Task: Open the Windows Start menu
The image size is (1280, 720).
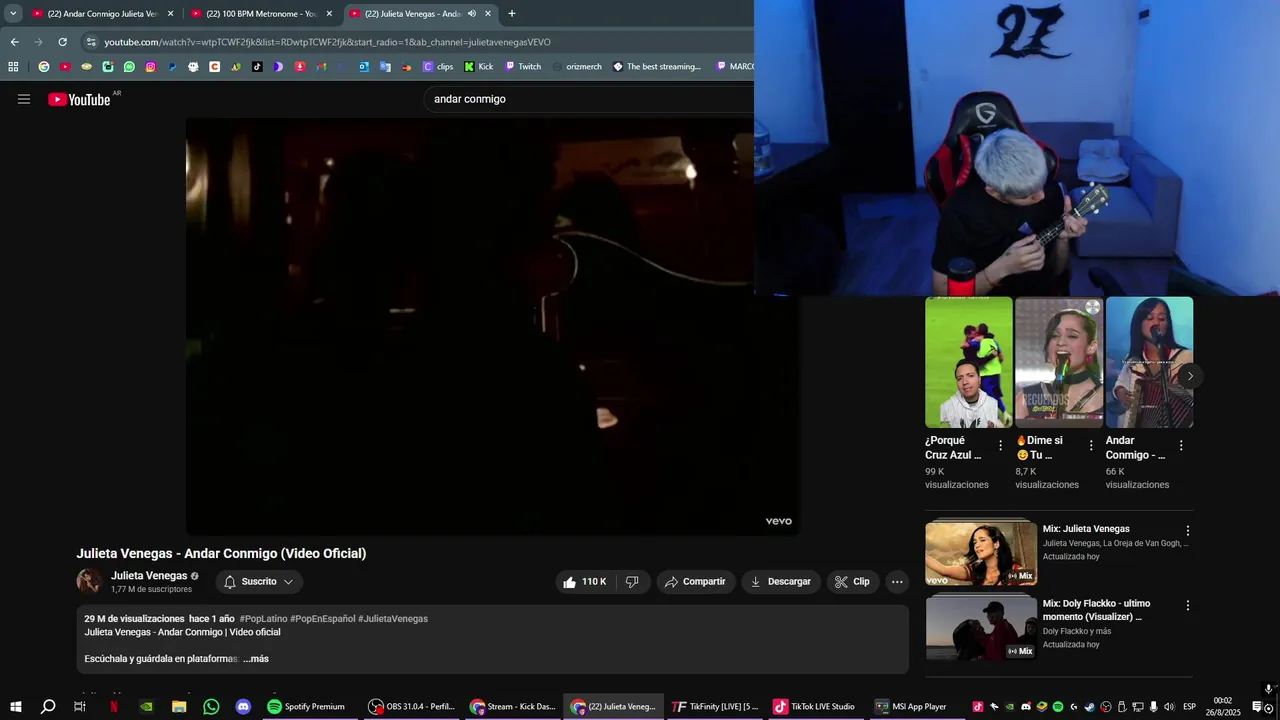Action: click(x=15, y=707)
